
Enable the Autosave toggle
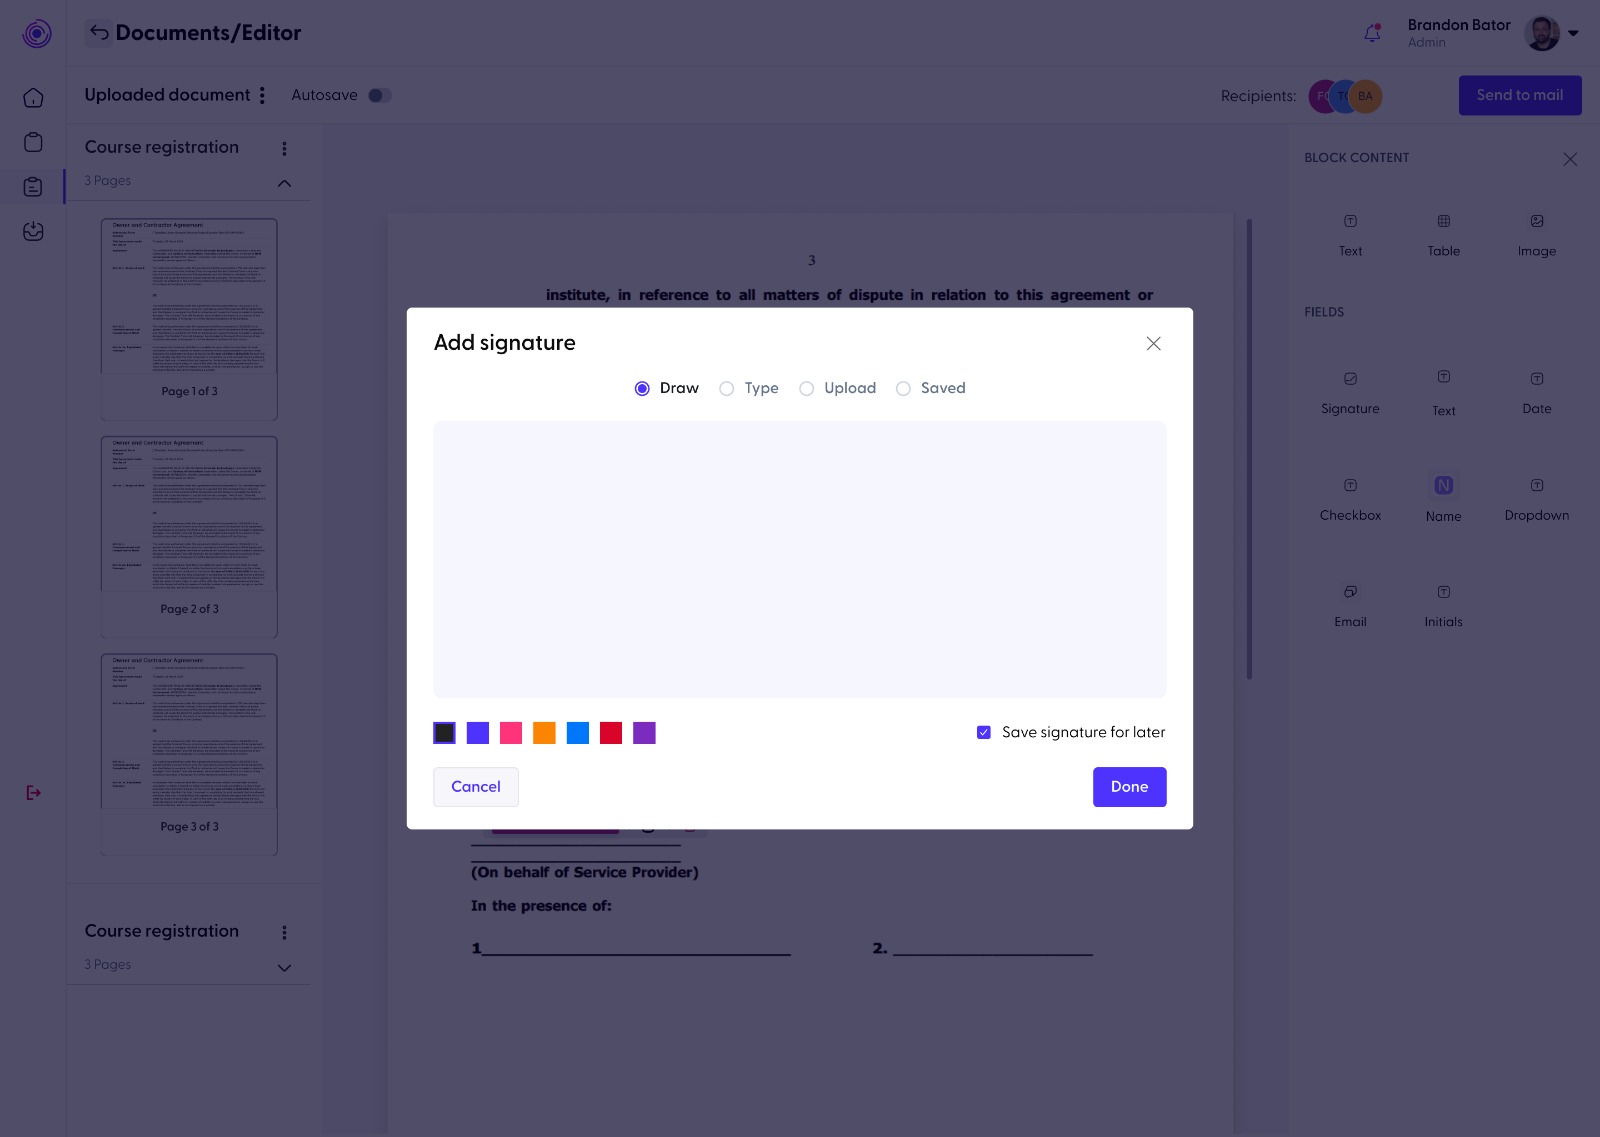click(379, 95)
